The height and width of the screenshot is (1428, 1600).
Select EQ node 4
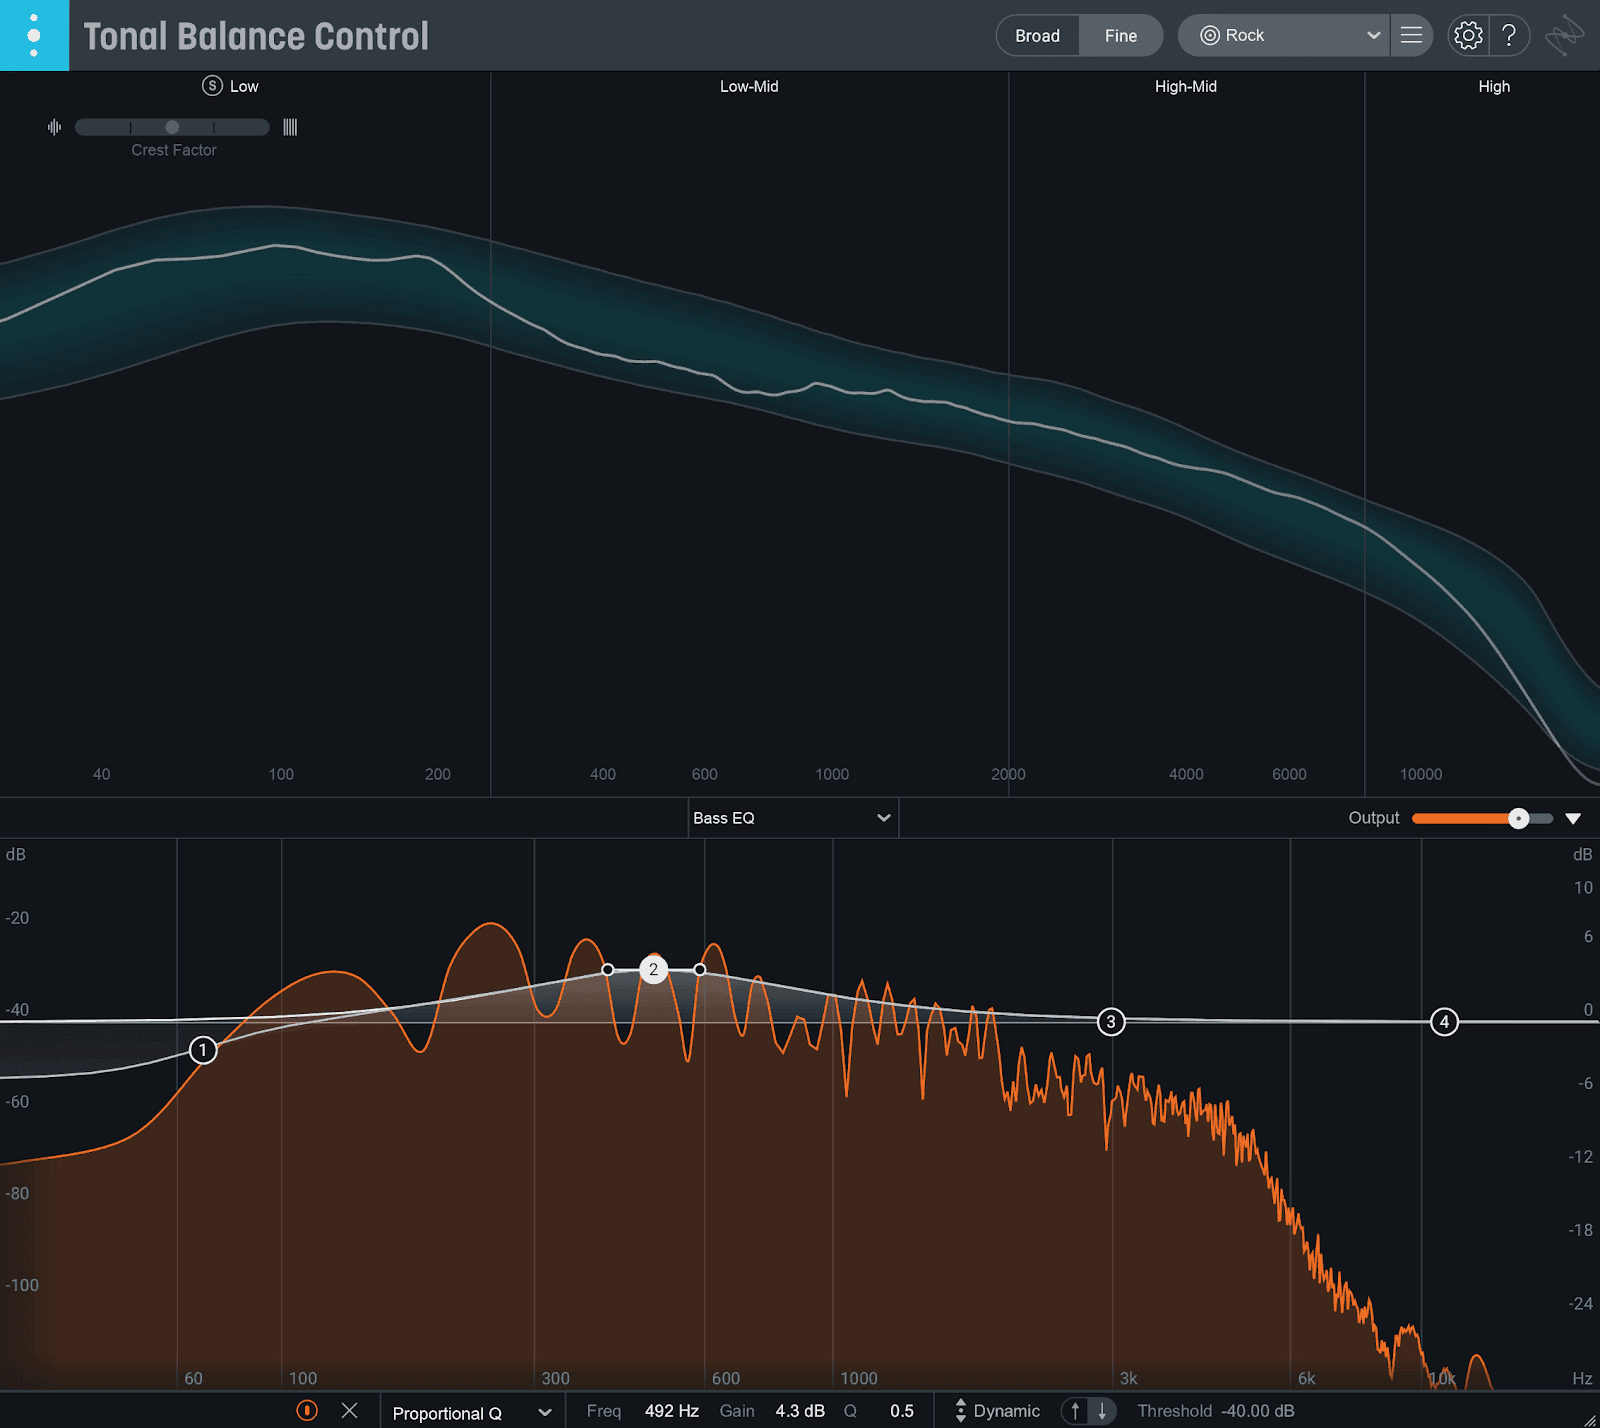pos(1444,1022)
